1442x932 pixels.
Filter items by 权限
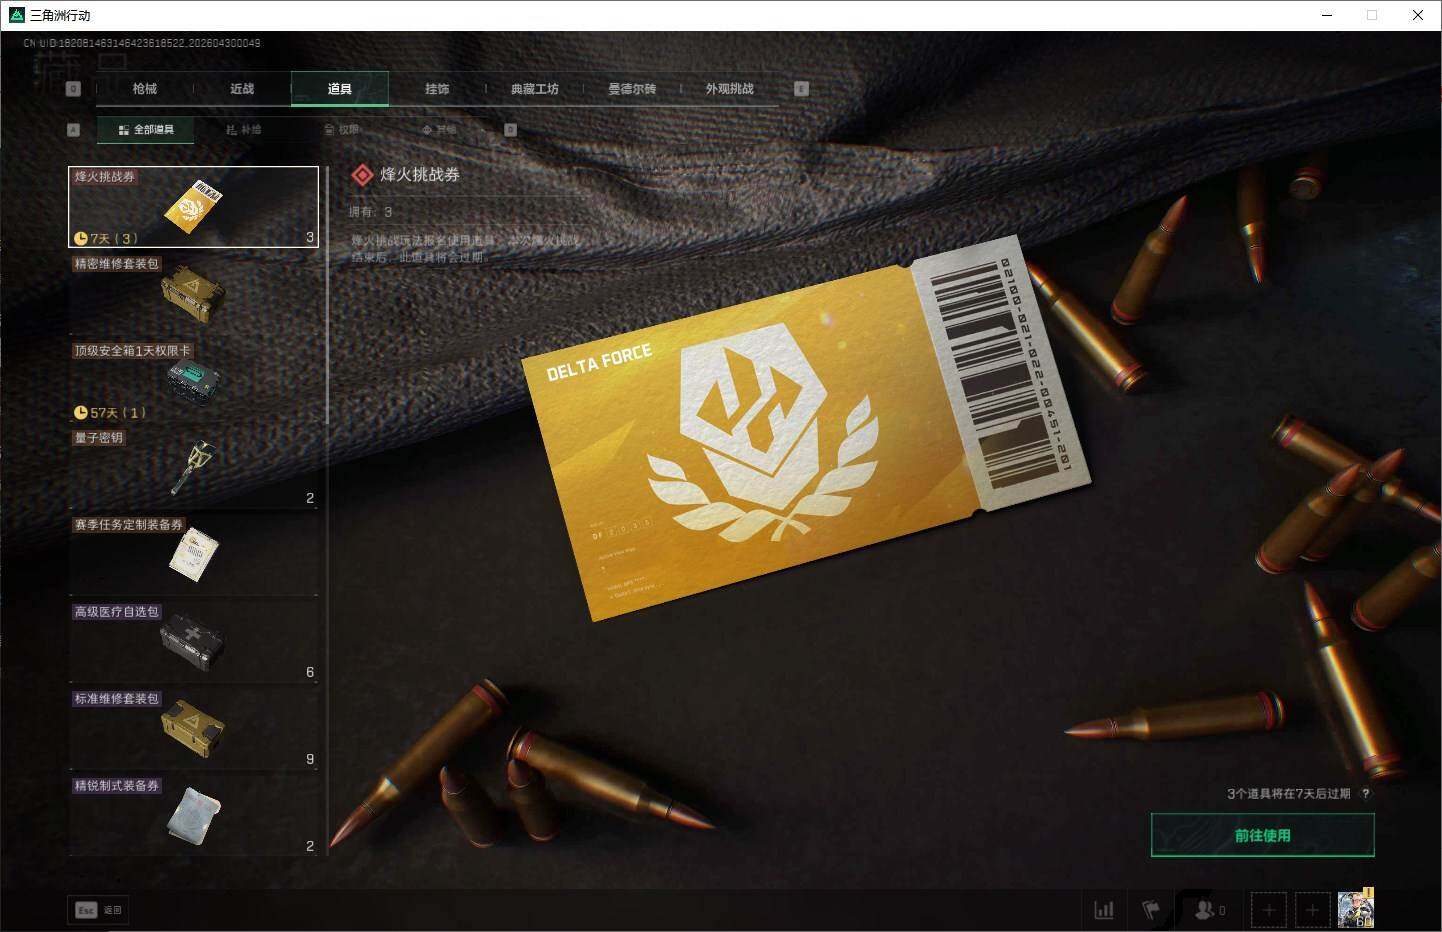click(341, 130)
